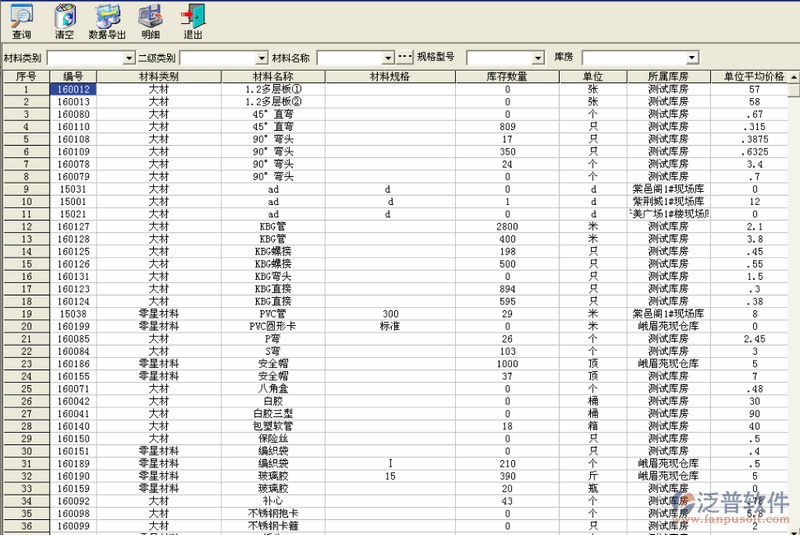Click code cell 160190
Image resolution: width=800 pixels, height=535 pixels.
[x=73, y=476]
